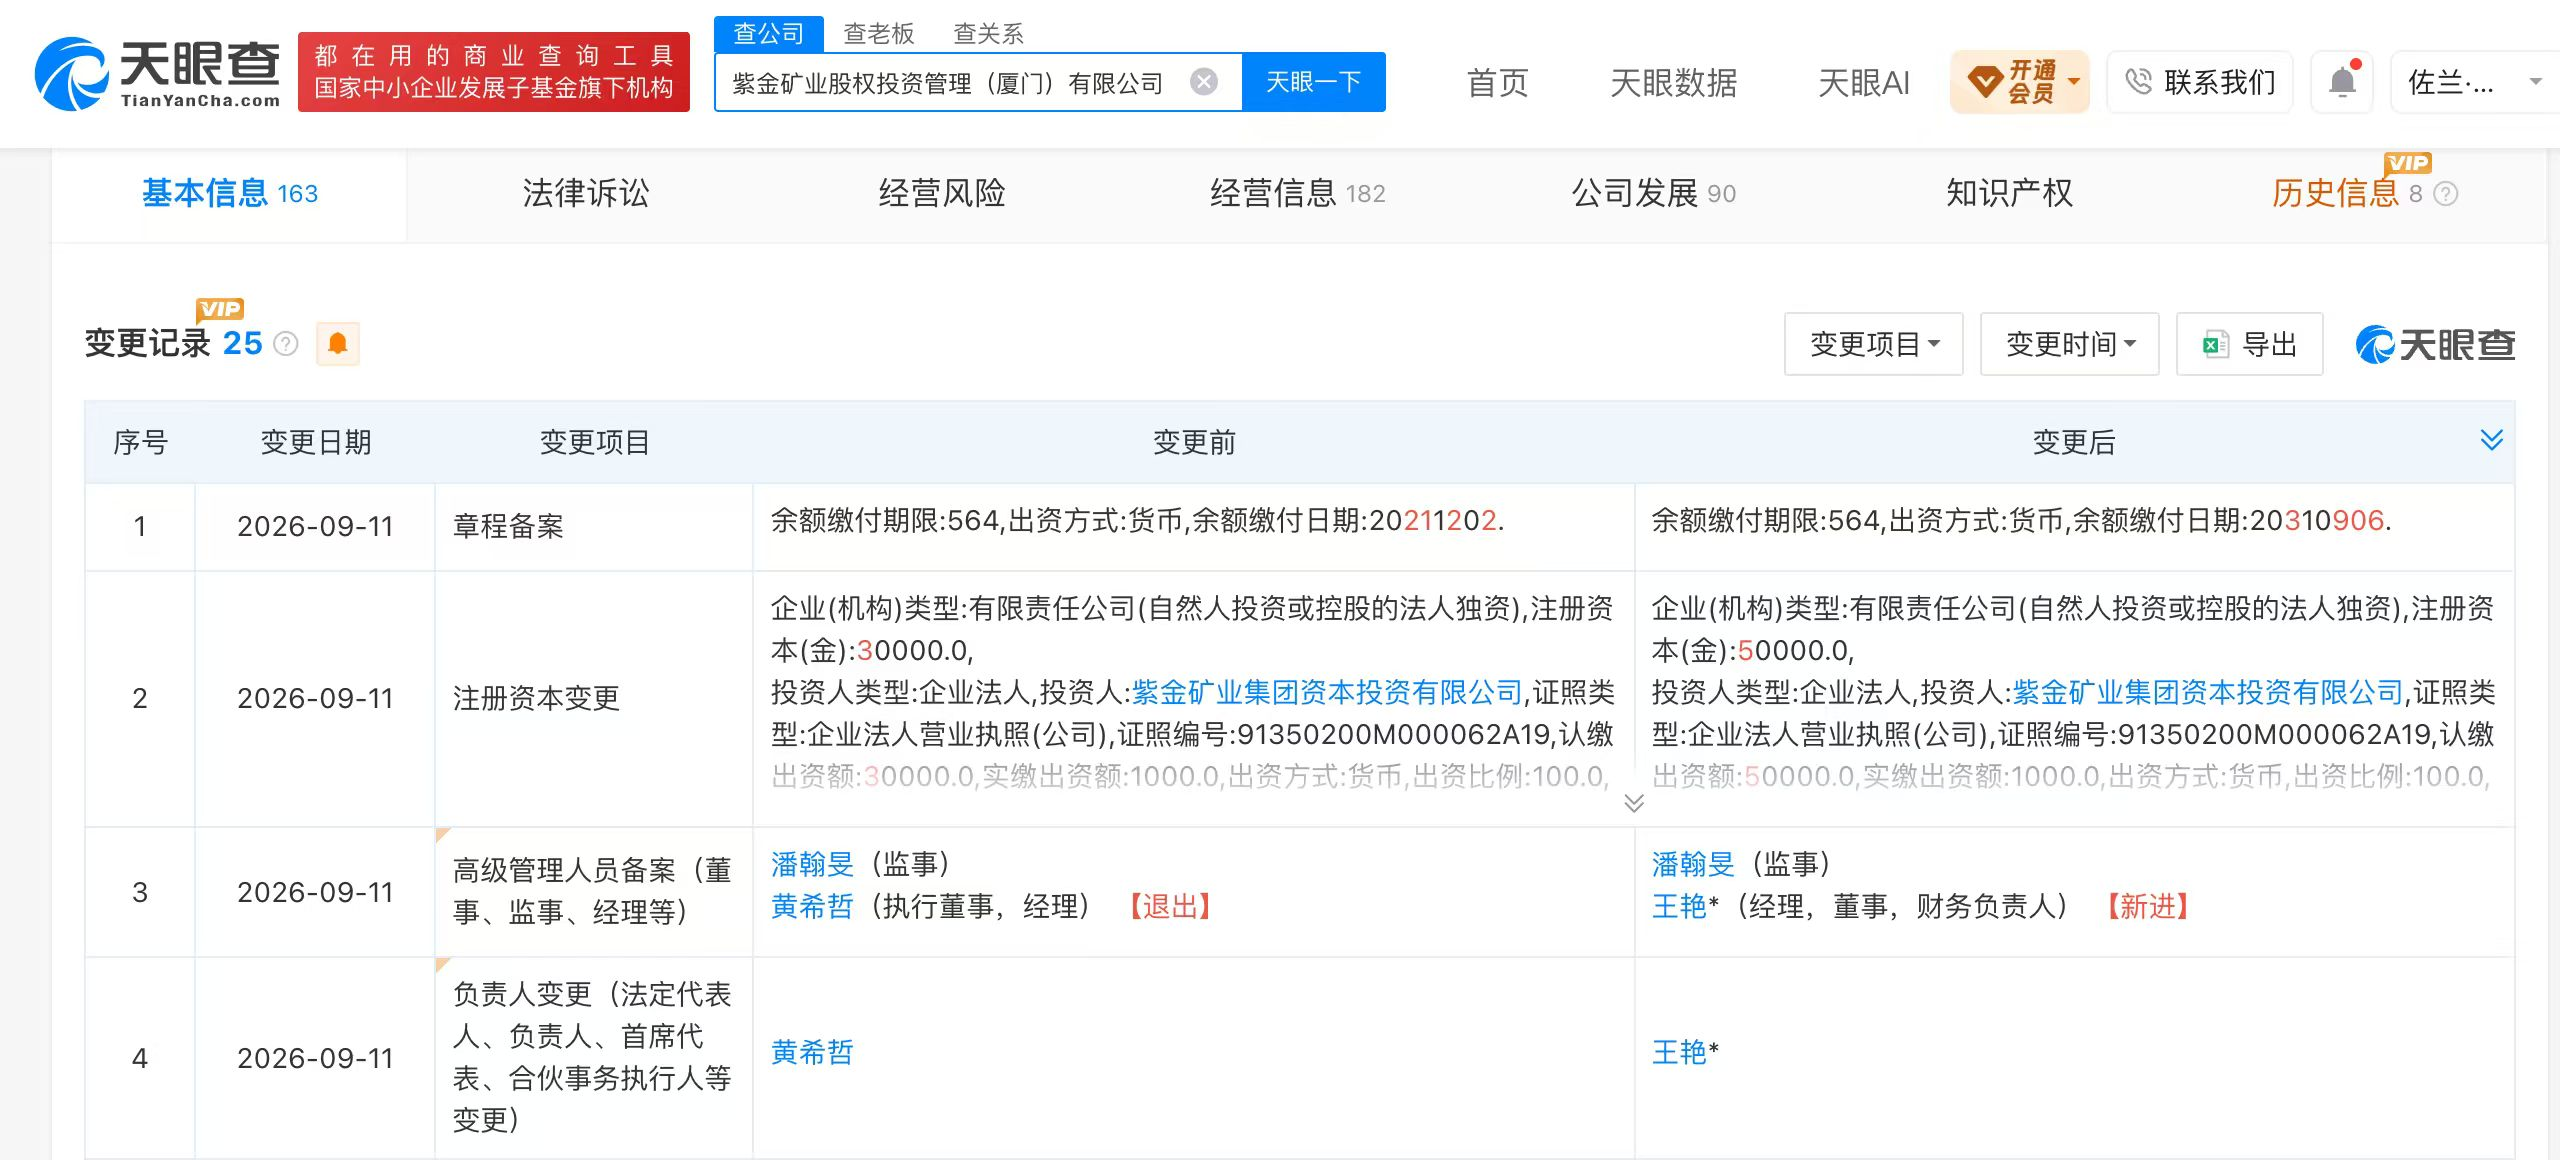This screenshot has width=2560, height=1160.
Task: Open the 变更项目 filter dropdown
Action: (1873, 344)
